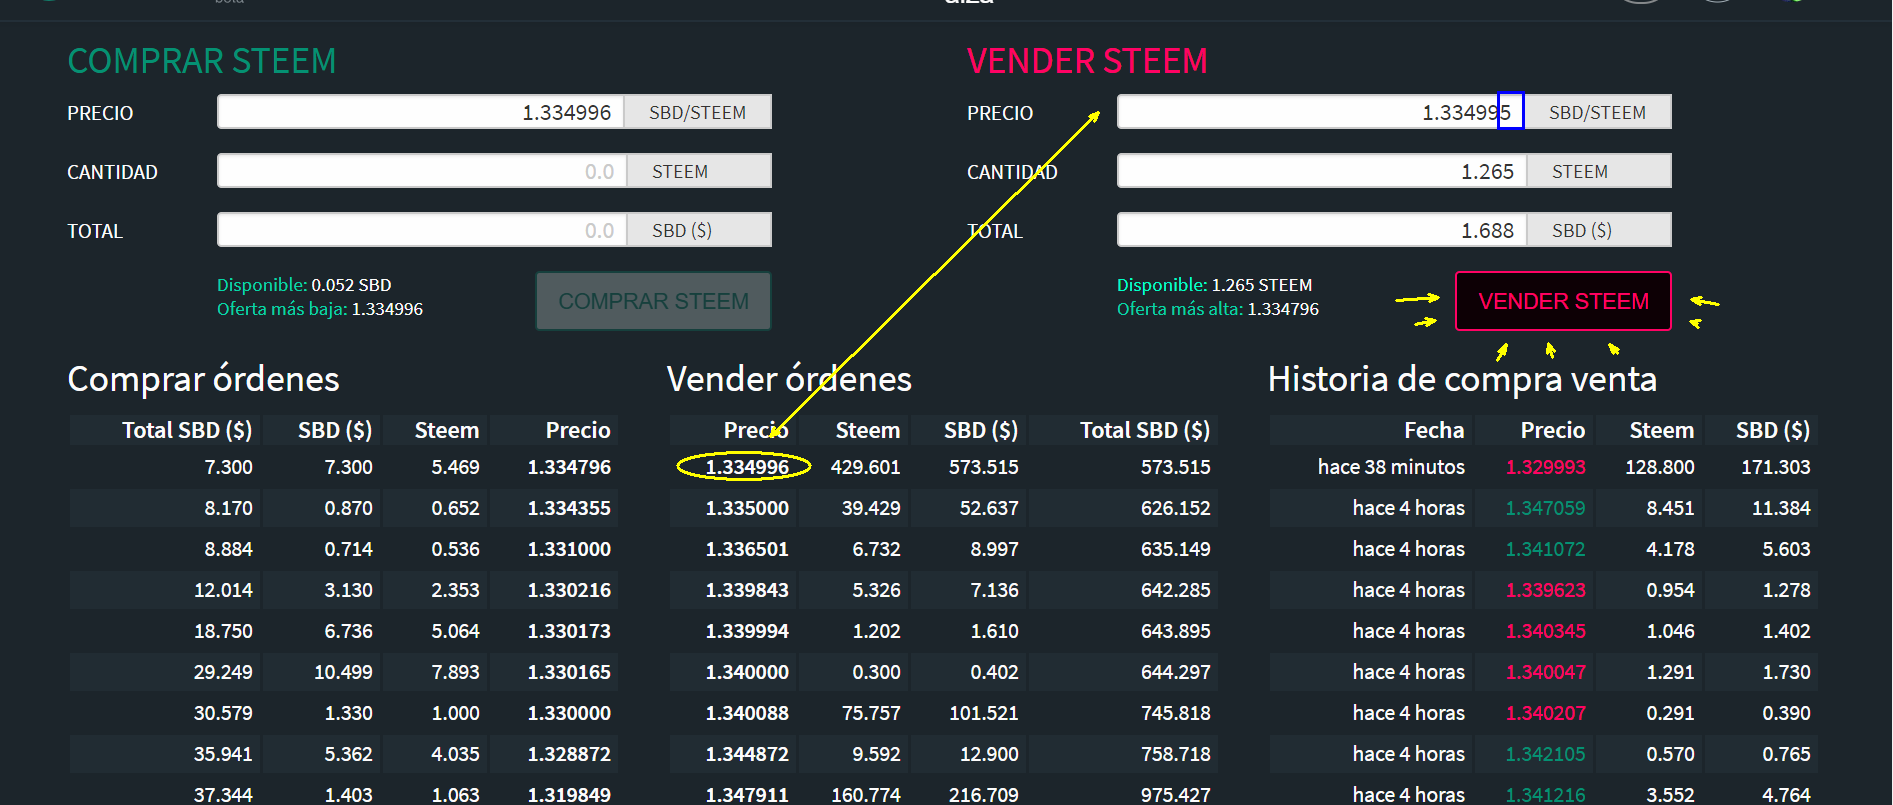Click trade history price 1.340345
Image resolution: width=1893 pixels, height=805 pixels.
1545,631
